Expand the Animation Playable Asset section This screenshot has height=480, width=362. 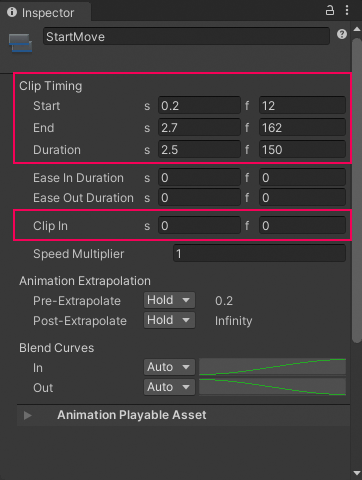pos(28,415)
